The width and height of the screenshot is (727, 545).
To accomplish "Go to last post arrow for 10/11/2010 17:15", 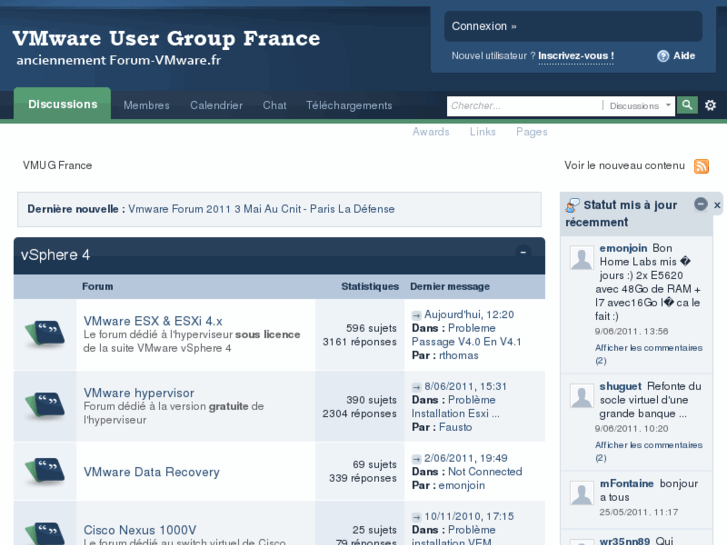I will point(416,517).
